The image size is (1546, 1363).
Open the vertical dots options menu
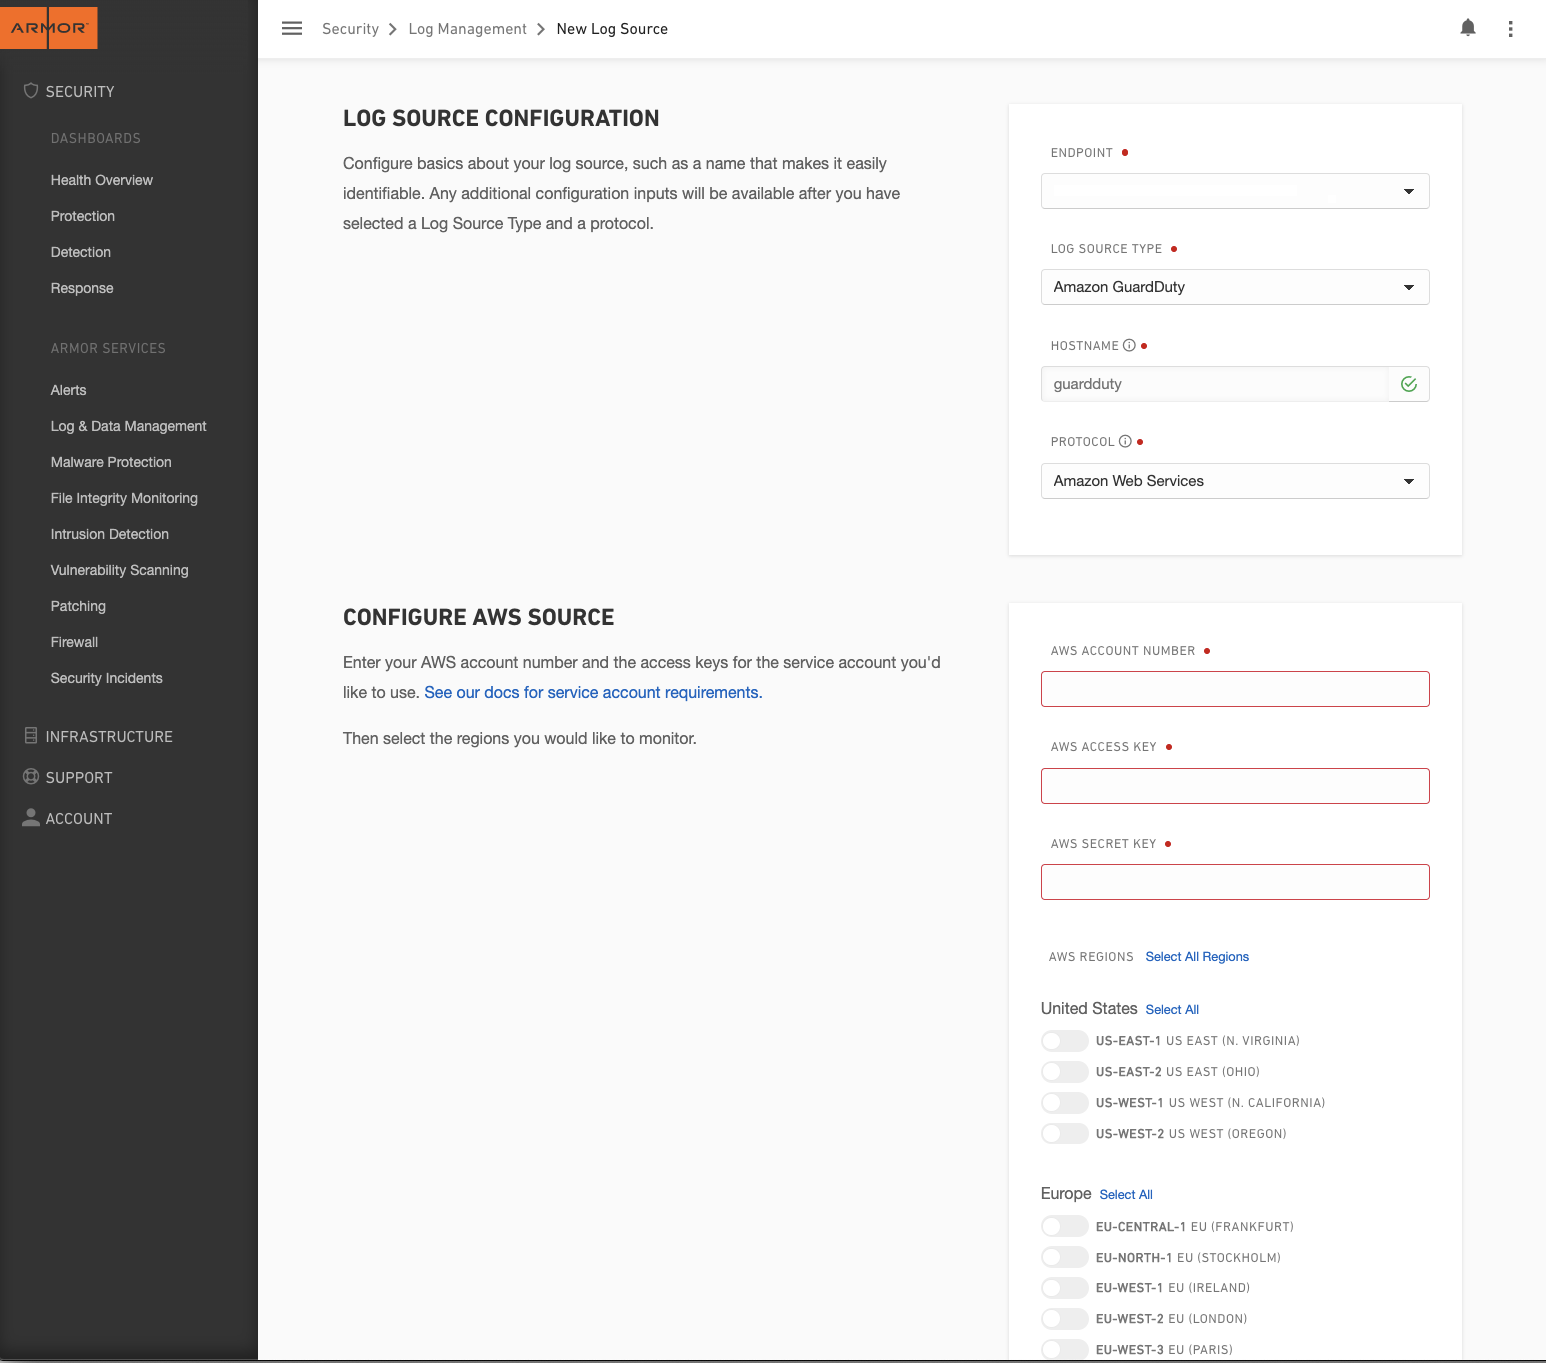pos(1510,29)
